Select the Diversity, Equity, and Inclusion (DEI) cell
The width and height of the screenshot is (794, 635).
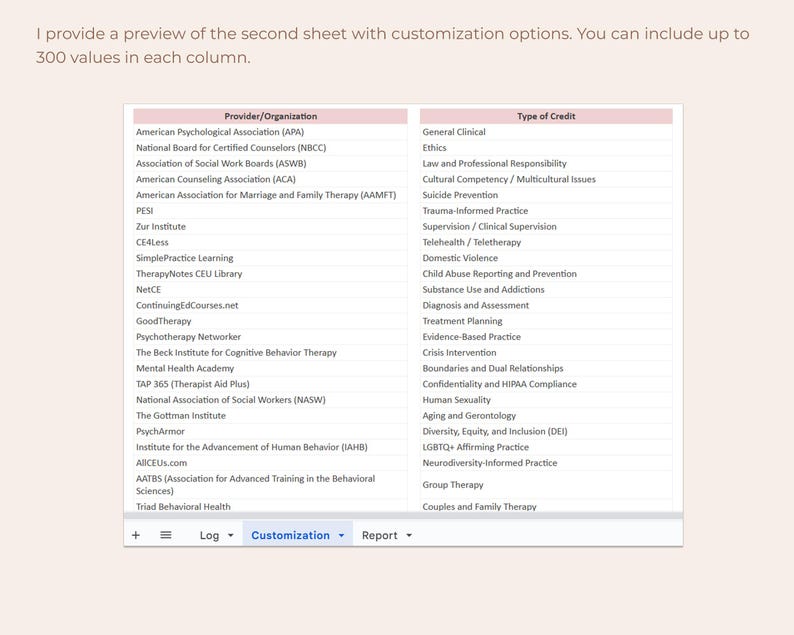point(546,431)
